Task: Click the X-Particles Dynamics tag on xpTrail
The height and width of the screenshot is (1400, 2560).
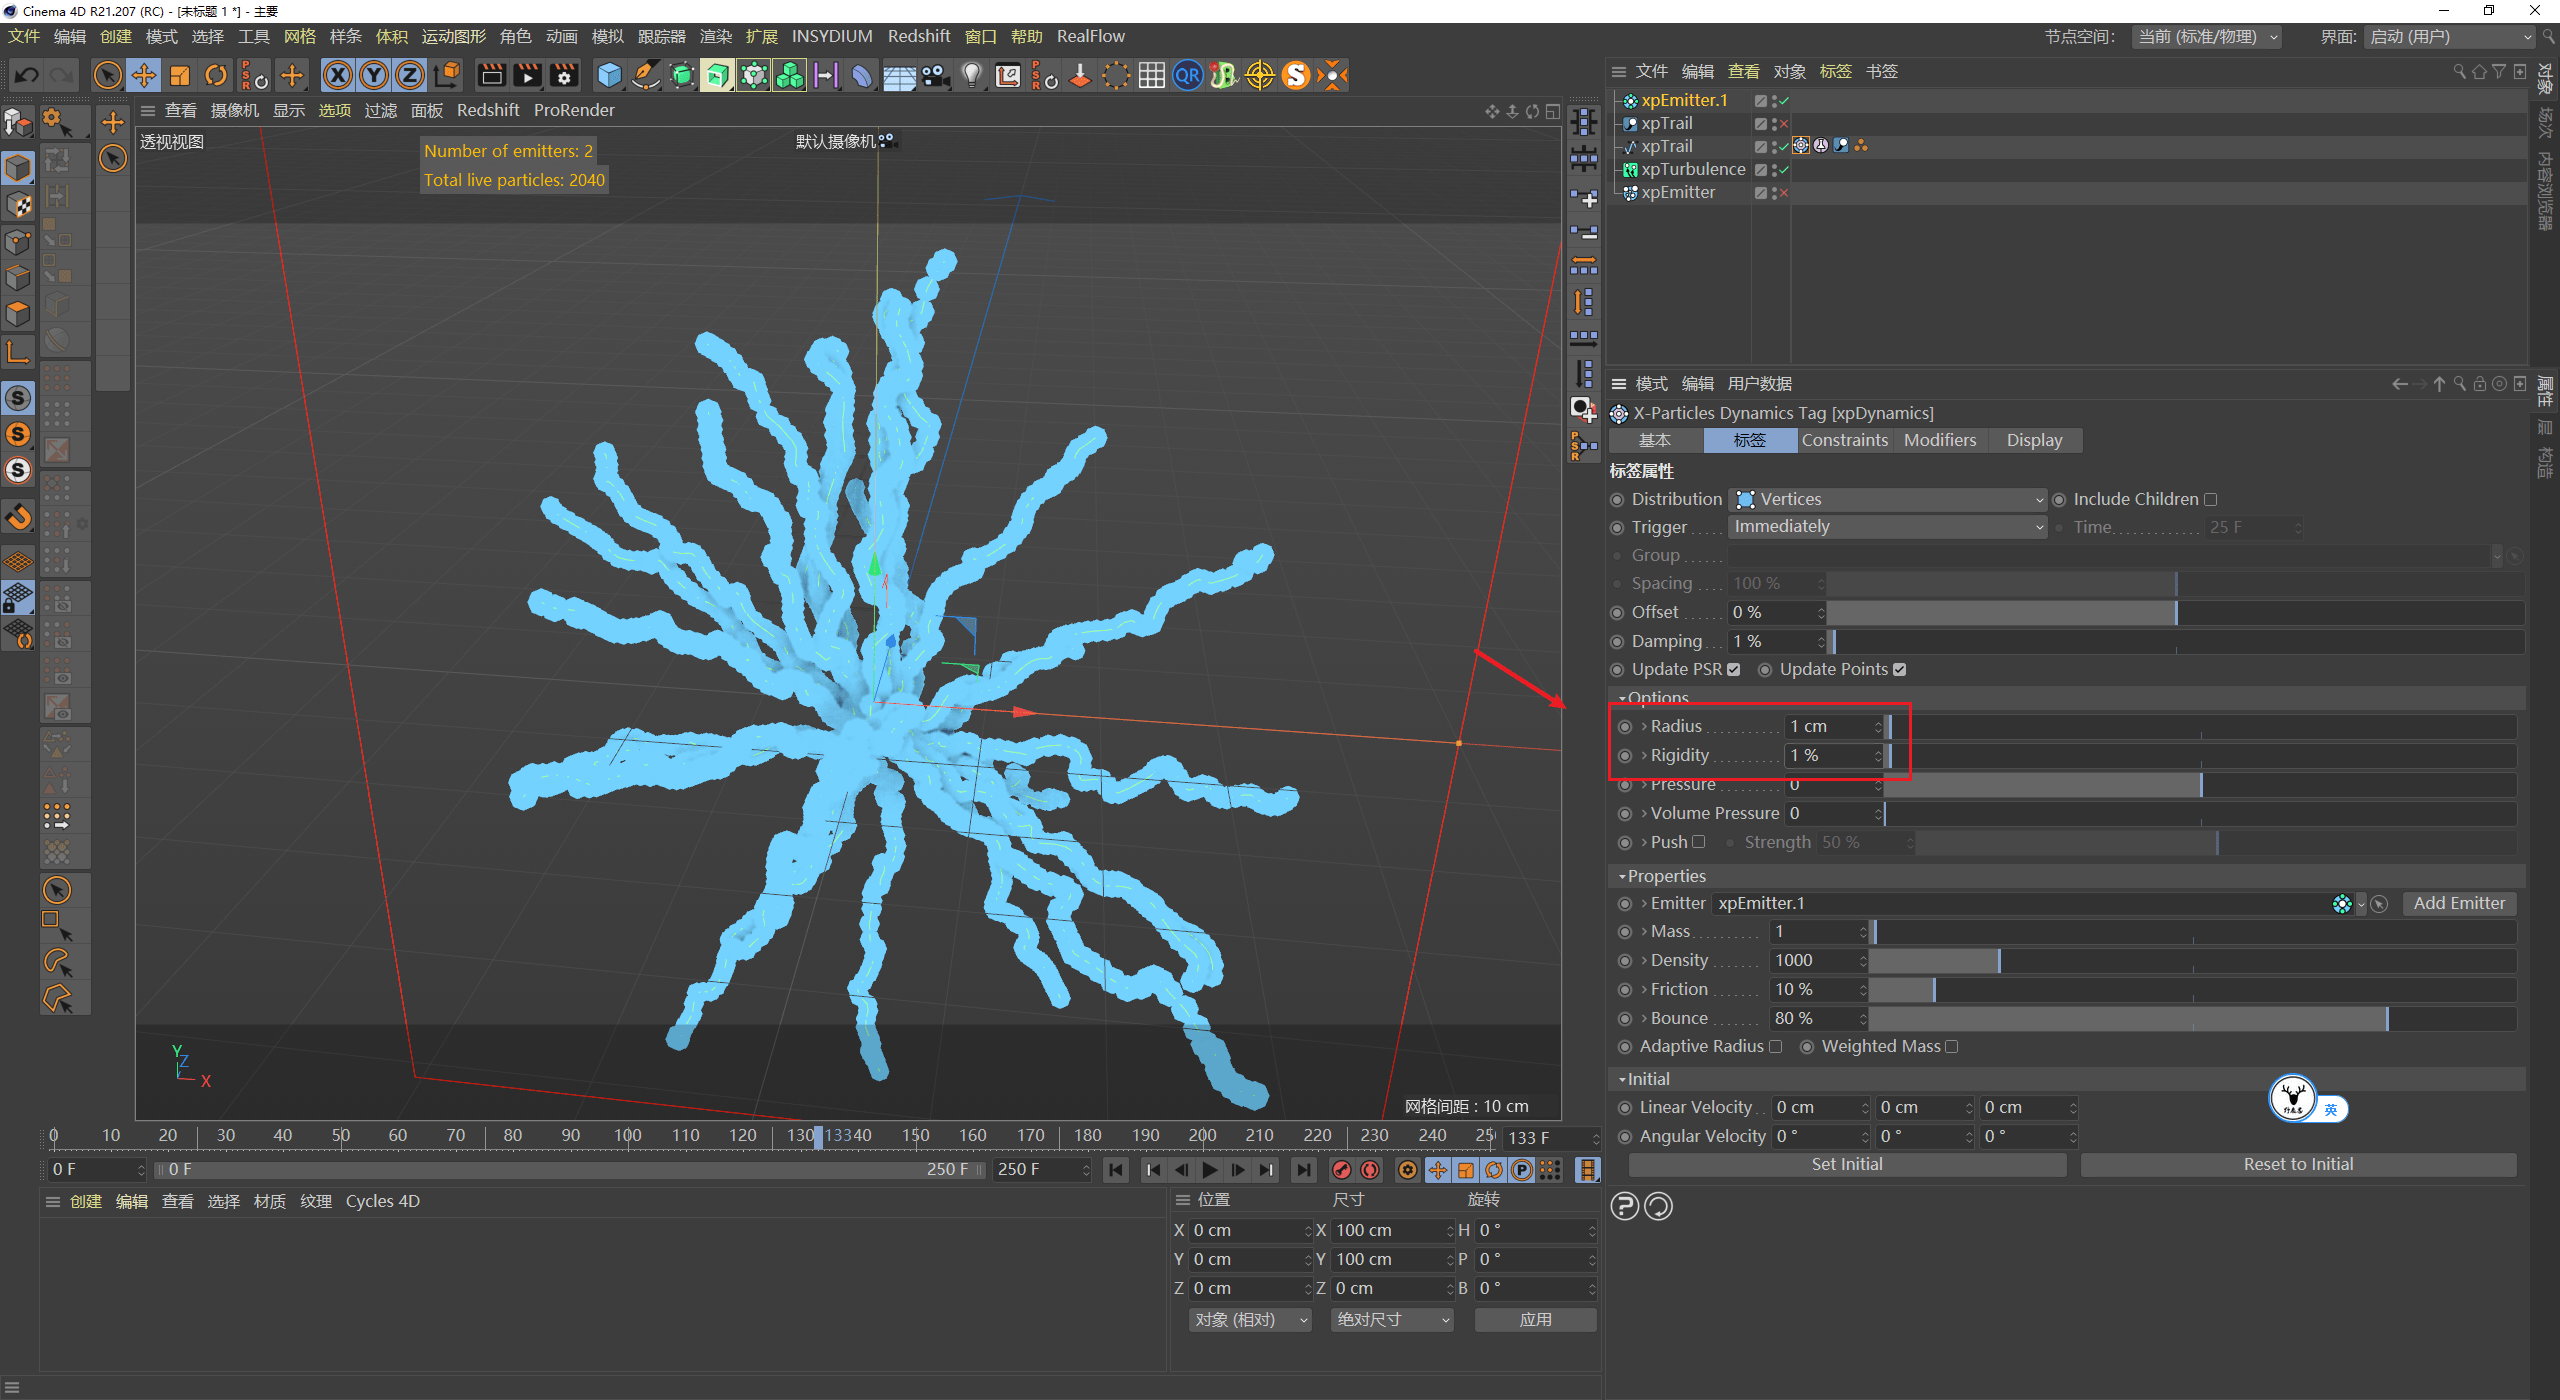Action: click(x=1801, y=147)
